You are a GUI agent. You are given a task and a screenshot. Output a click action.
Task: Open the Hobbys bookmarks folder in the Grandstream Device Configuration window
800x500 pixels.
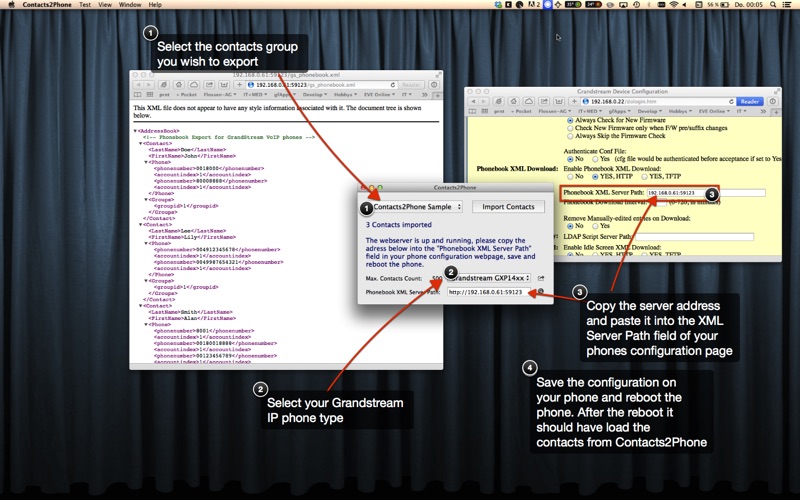pyautogui.click(x=680, y=111)
